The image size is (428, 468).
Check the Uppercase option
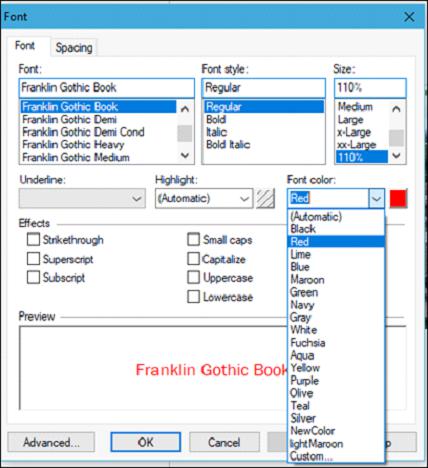pos(194,277)
